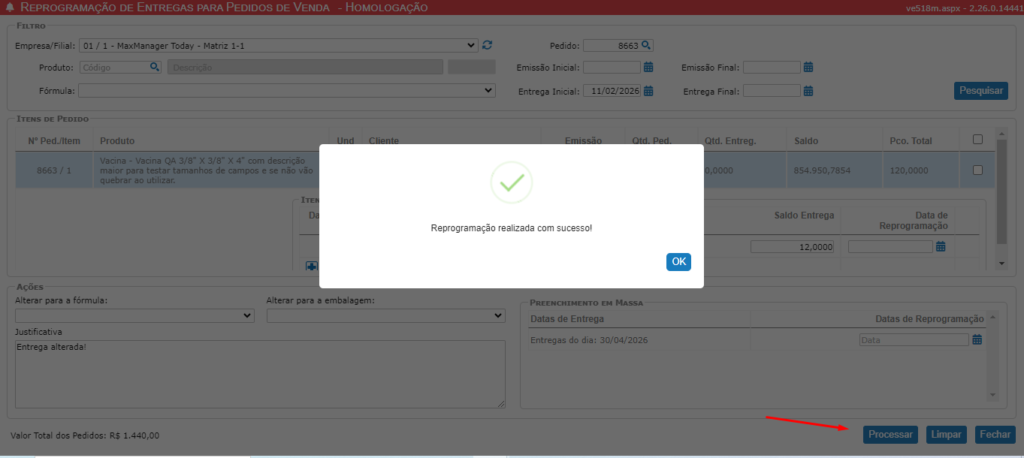Click the Produto code search magnifier
Viewport: 1024px width, 458px height.
154,67
